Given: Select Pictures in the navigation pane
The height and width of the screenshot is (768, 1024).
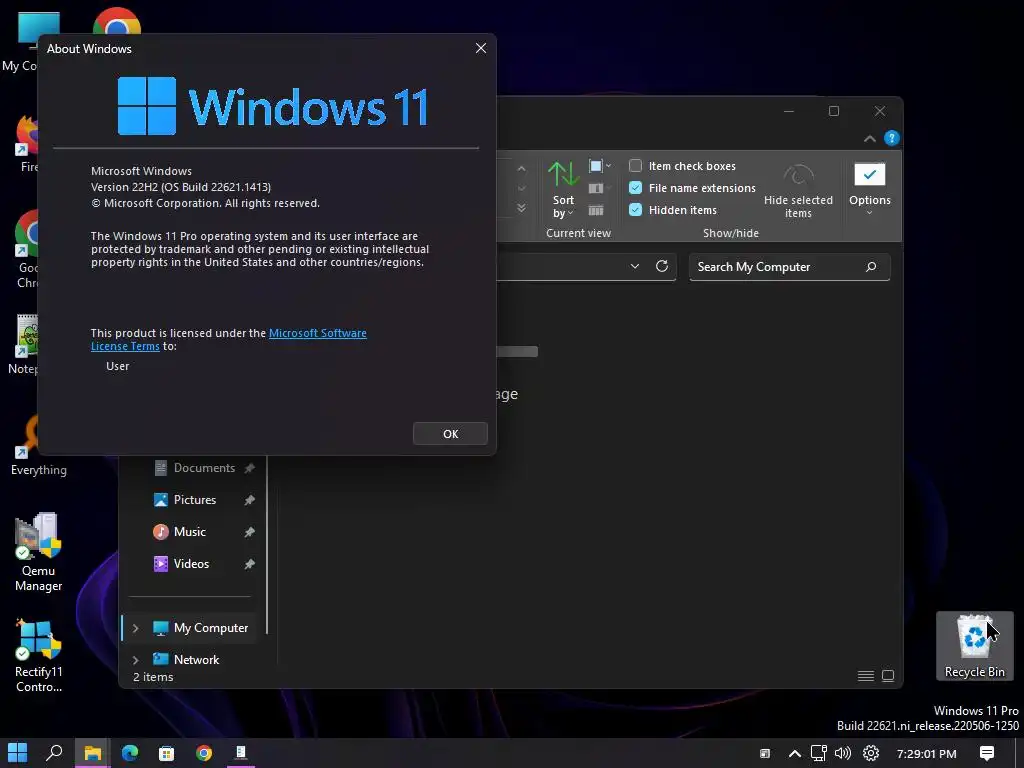Looking at the screenshot, I should pos(195,500).
